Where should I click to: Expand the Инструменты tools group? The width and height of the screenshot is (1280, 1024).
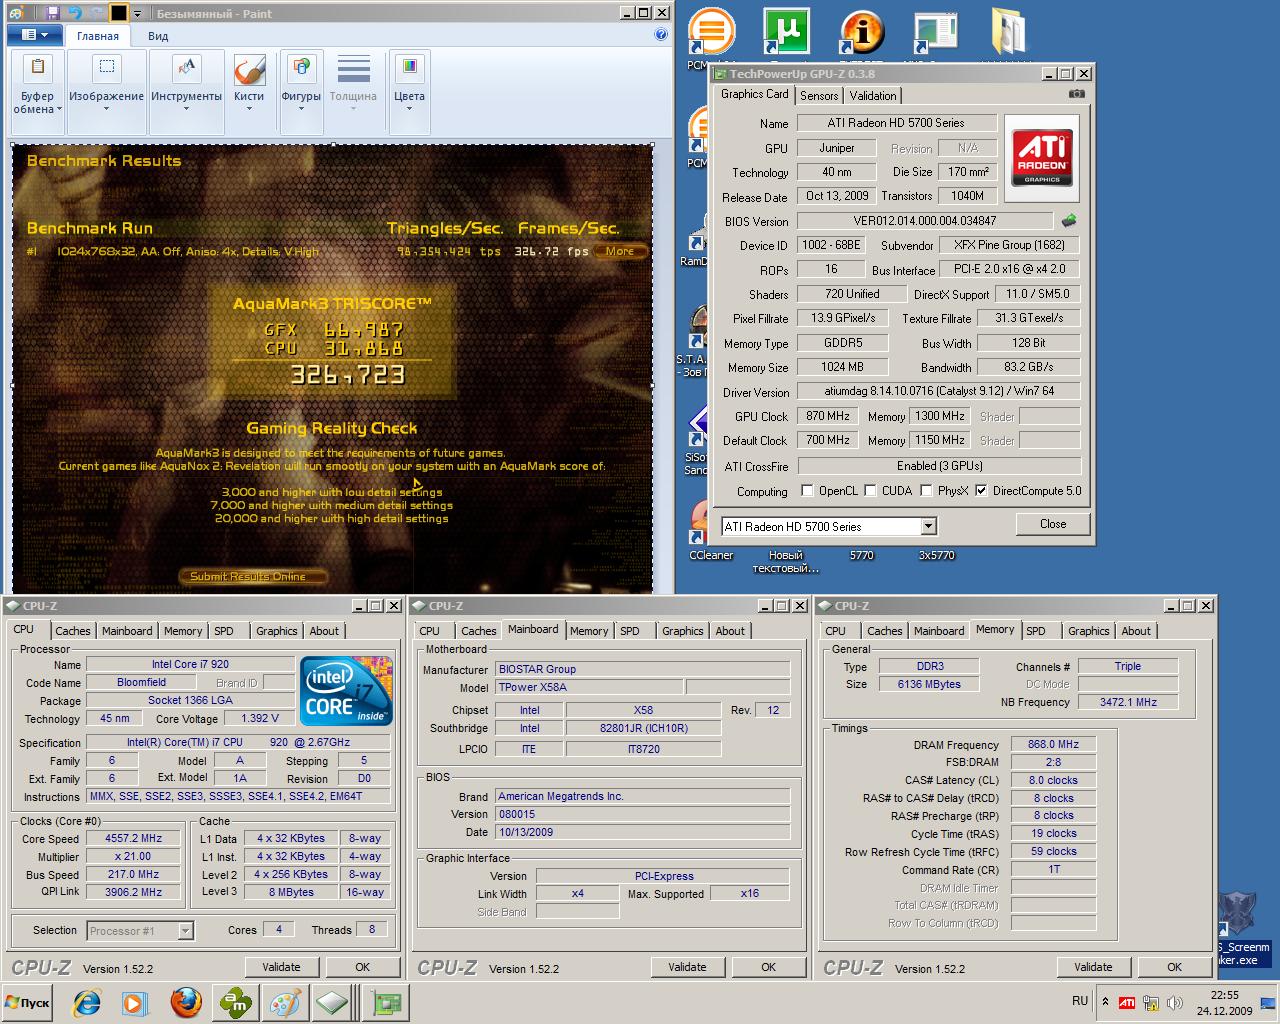click(x=186, y=92)
